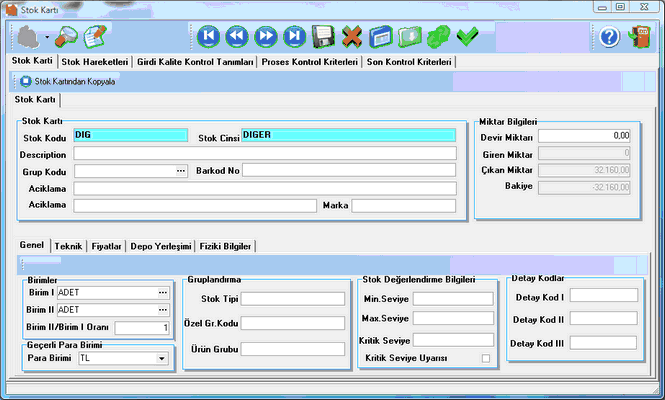665x400 pixels.
Task: Select the top Stok Kartı tab
Action: (x=32, y=61)
